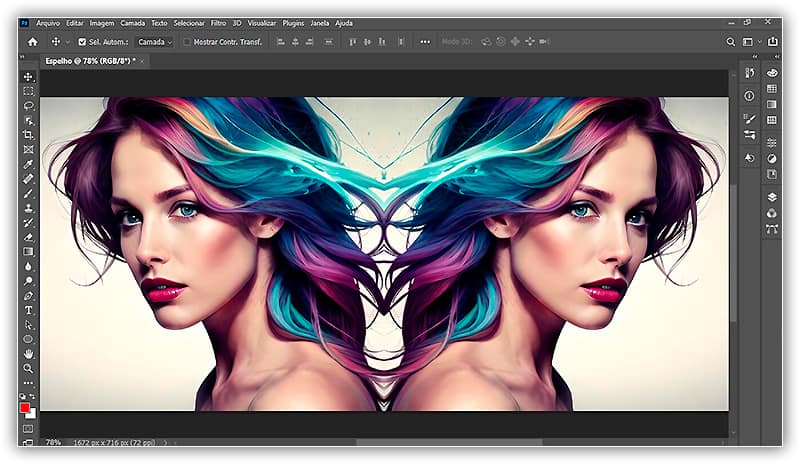The image size is (800, 464).
Task: Open the workspace switcher dropdown
Action: tap(751, 42)
